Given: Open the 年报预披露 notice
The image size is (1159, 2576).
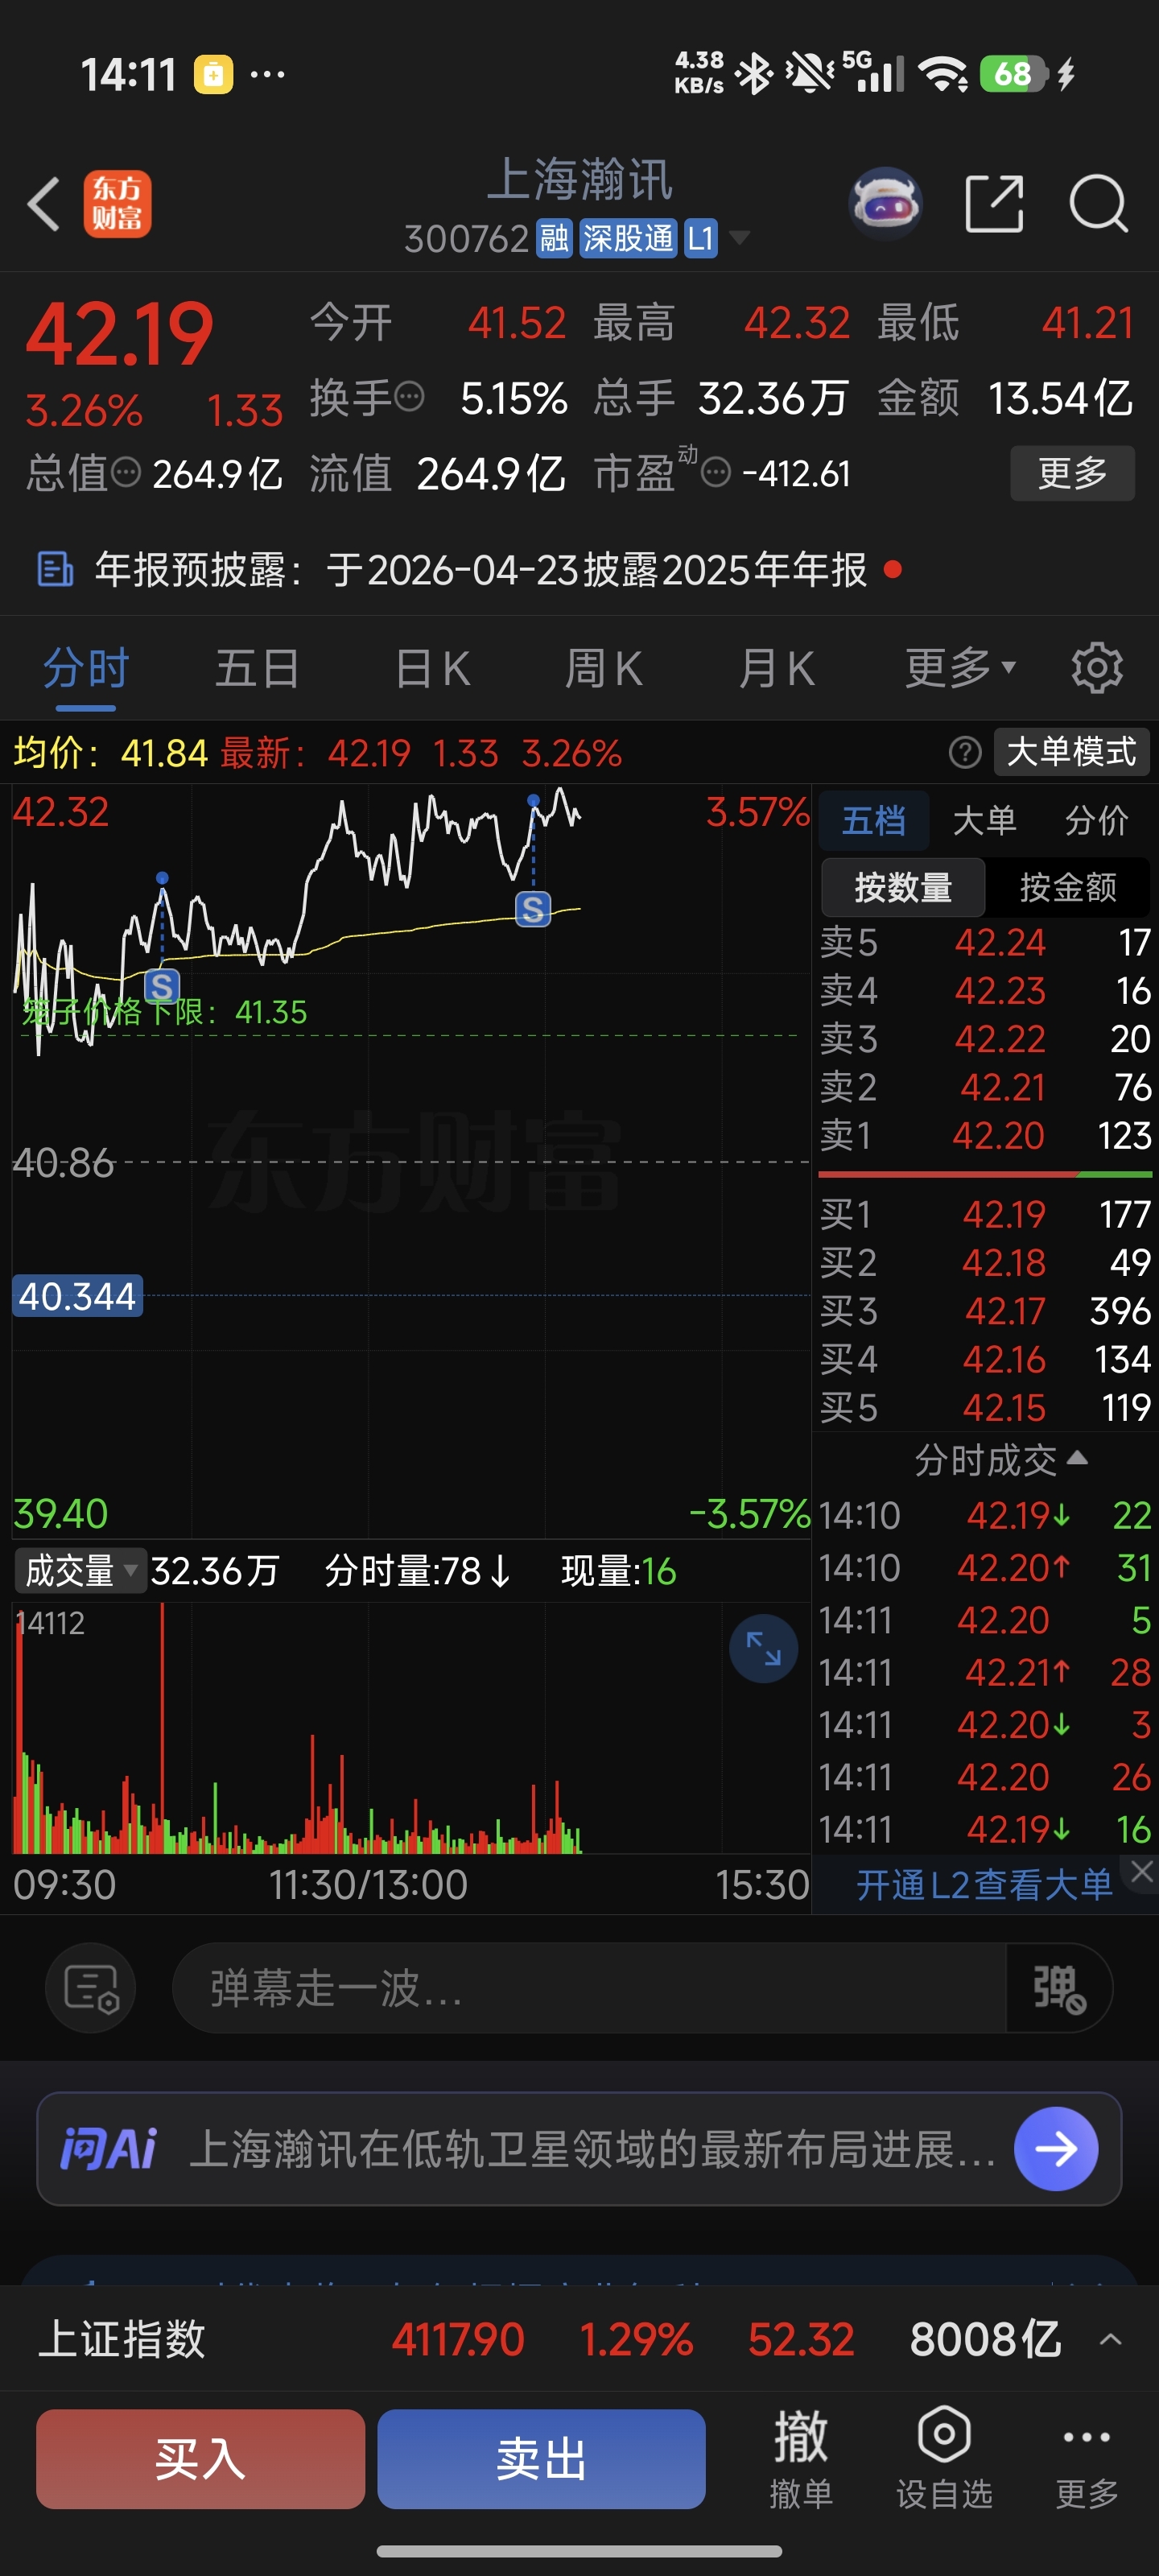Looking at the screenshot, I should [480, 569].
